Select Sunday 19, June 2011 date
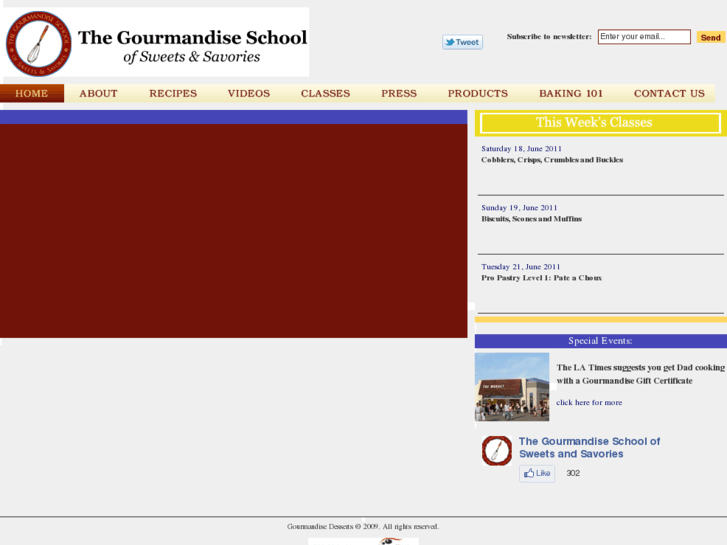Viewport: 727px width, 545px height. click(x=519, y=208)
